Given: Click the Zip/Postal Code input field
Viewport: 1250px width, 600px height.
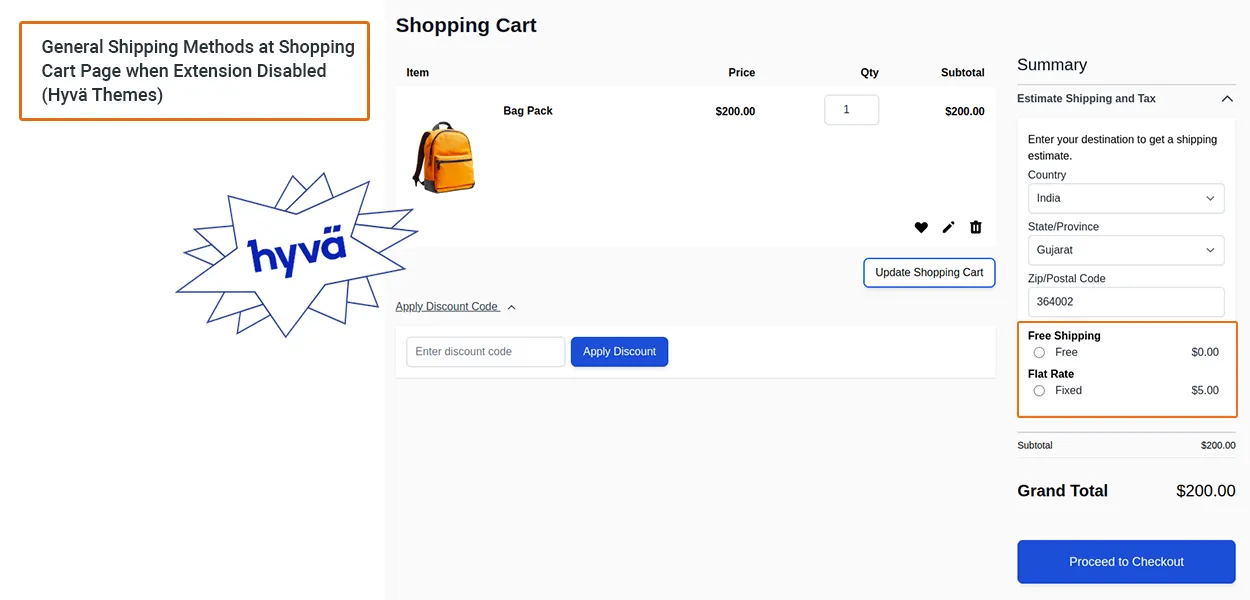Looking at the screenshot, I should tap(1126, 302).
